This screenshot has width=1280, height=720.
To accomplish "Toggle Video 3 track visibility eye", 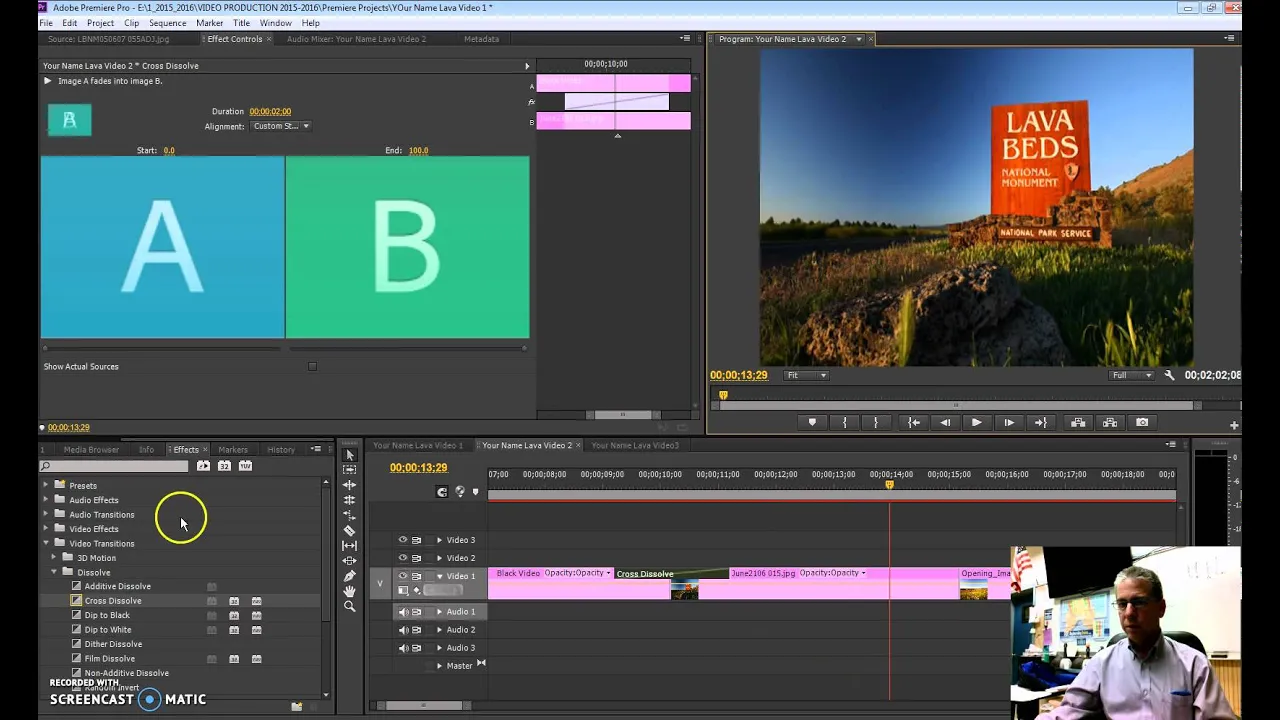I will pos(403,540).
